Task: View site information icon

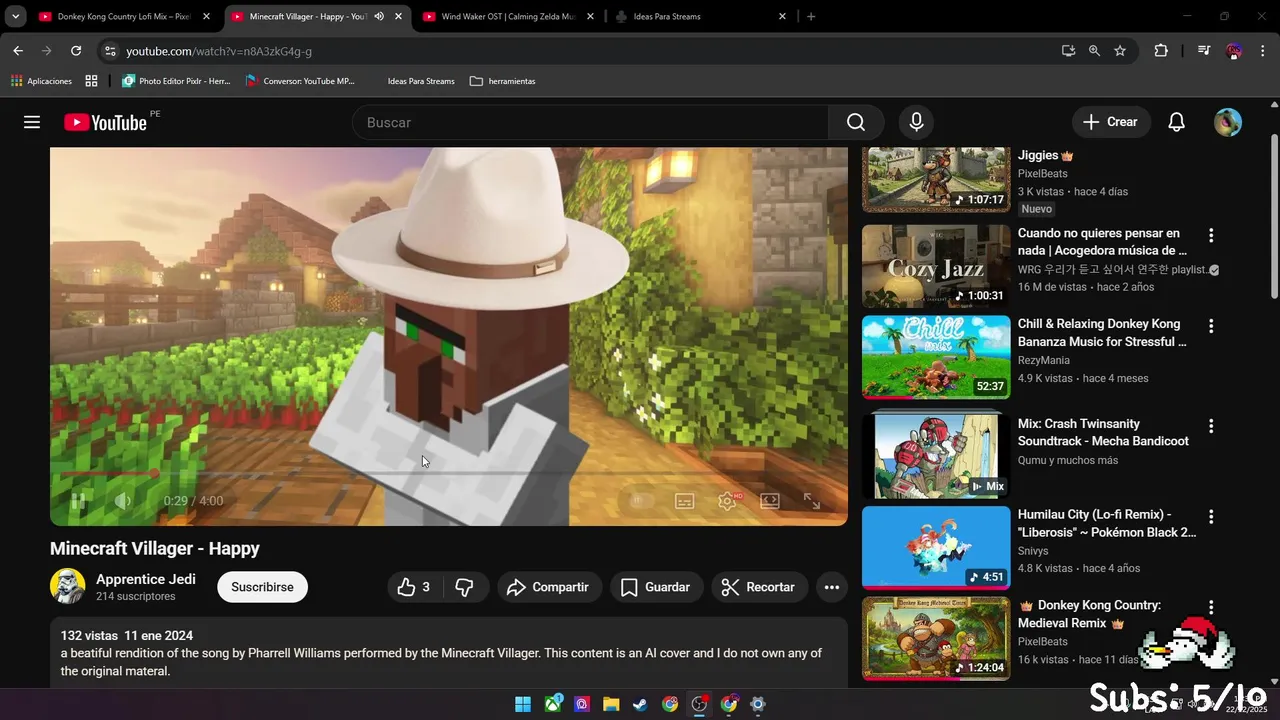Action: (x=110, y=51)
